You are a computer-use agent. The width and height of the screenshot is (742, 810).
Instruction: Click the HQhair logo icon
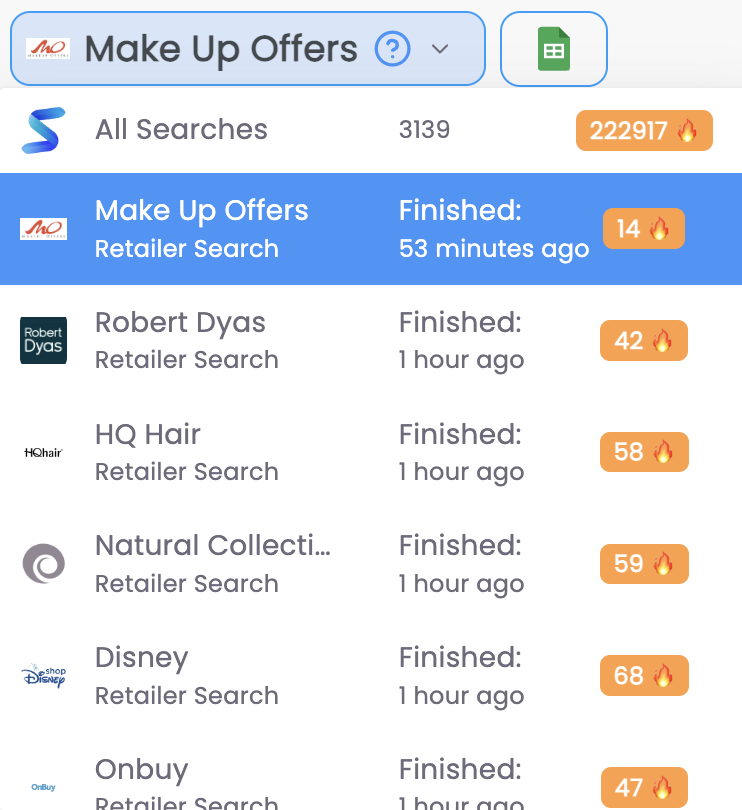(x=43, y=453)
